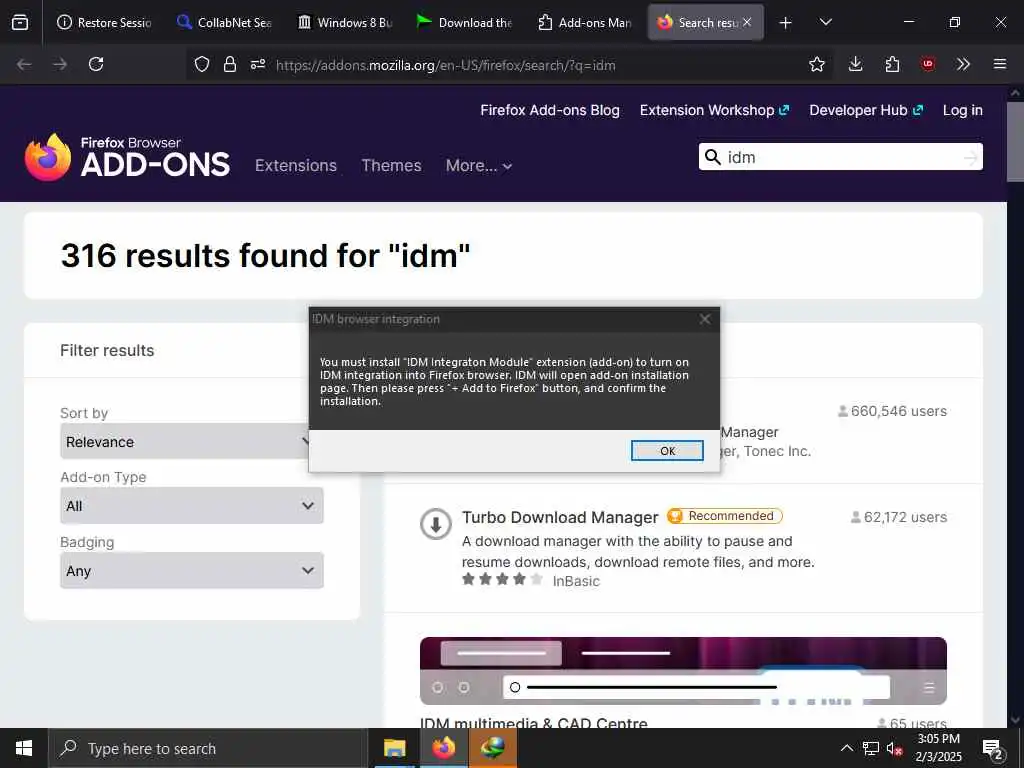
Task: Open Internet Download Manager taskbar icon
Action: pos(492,748)
